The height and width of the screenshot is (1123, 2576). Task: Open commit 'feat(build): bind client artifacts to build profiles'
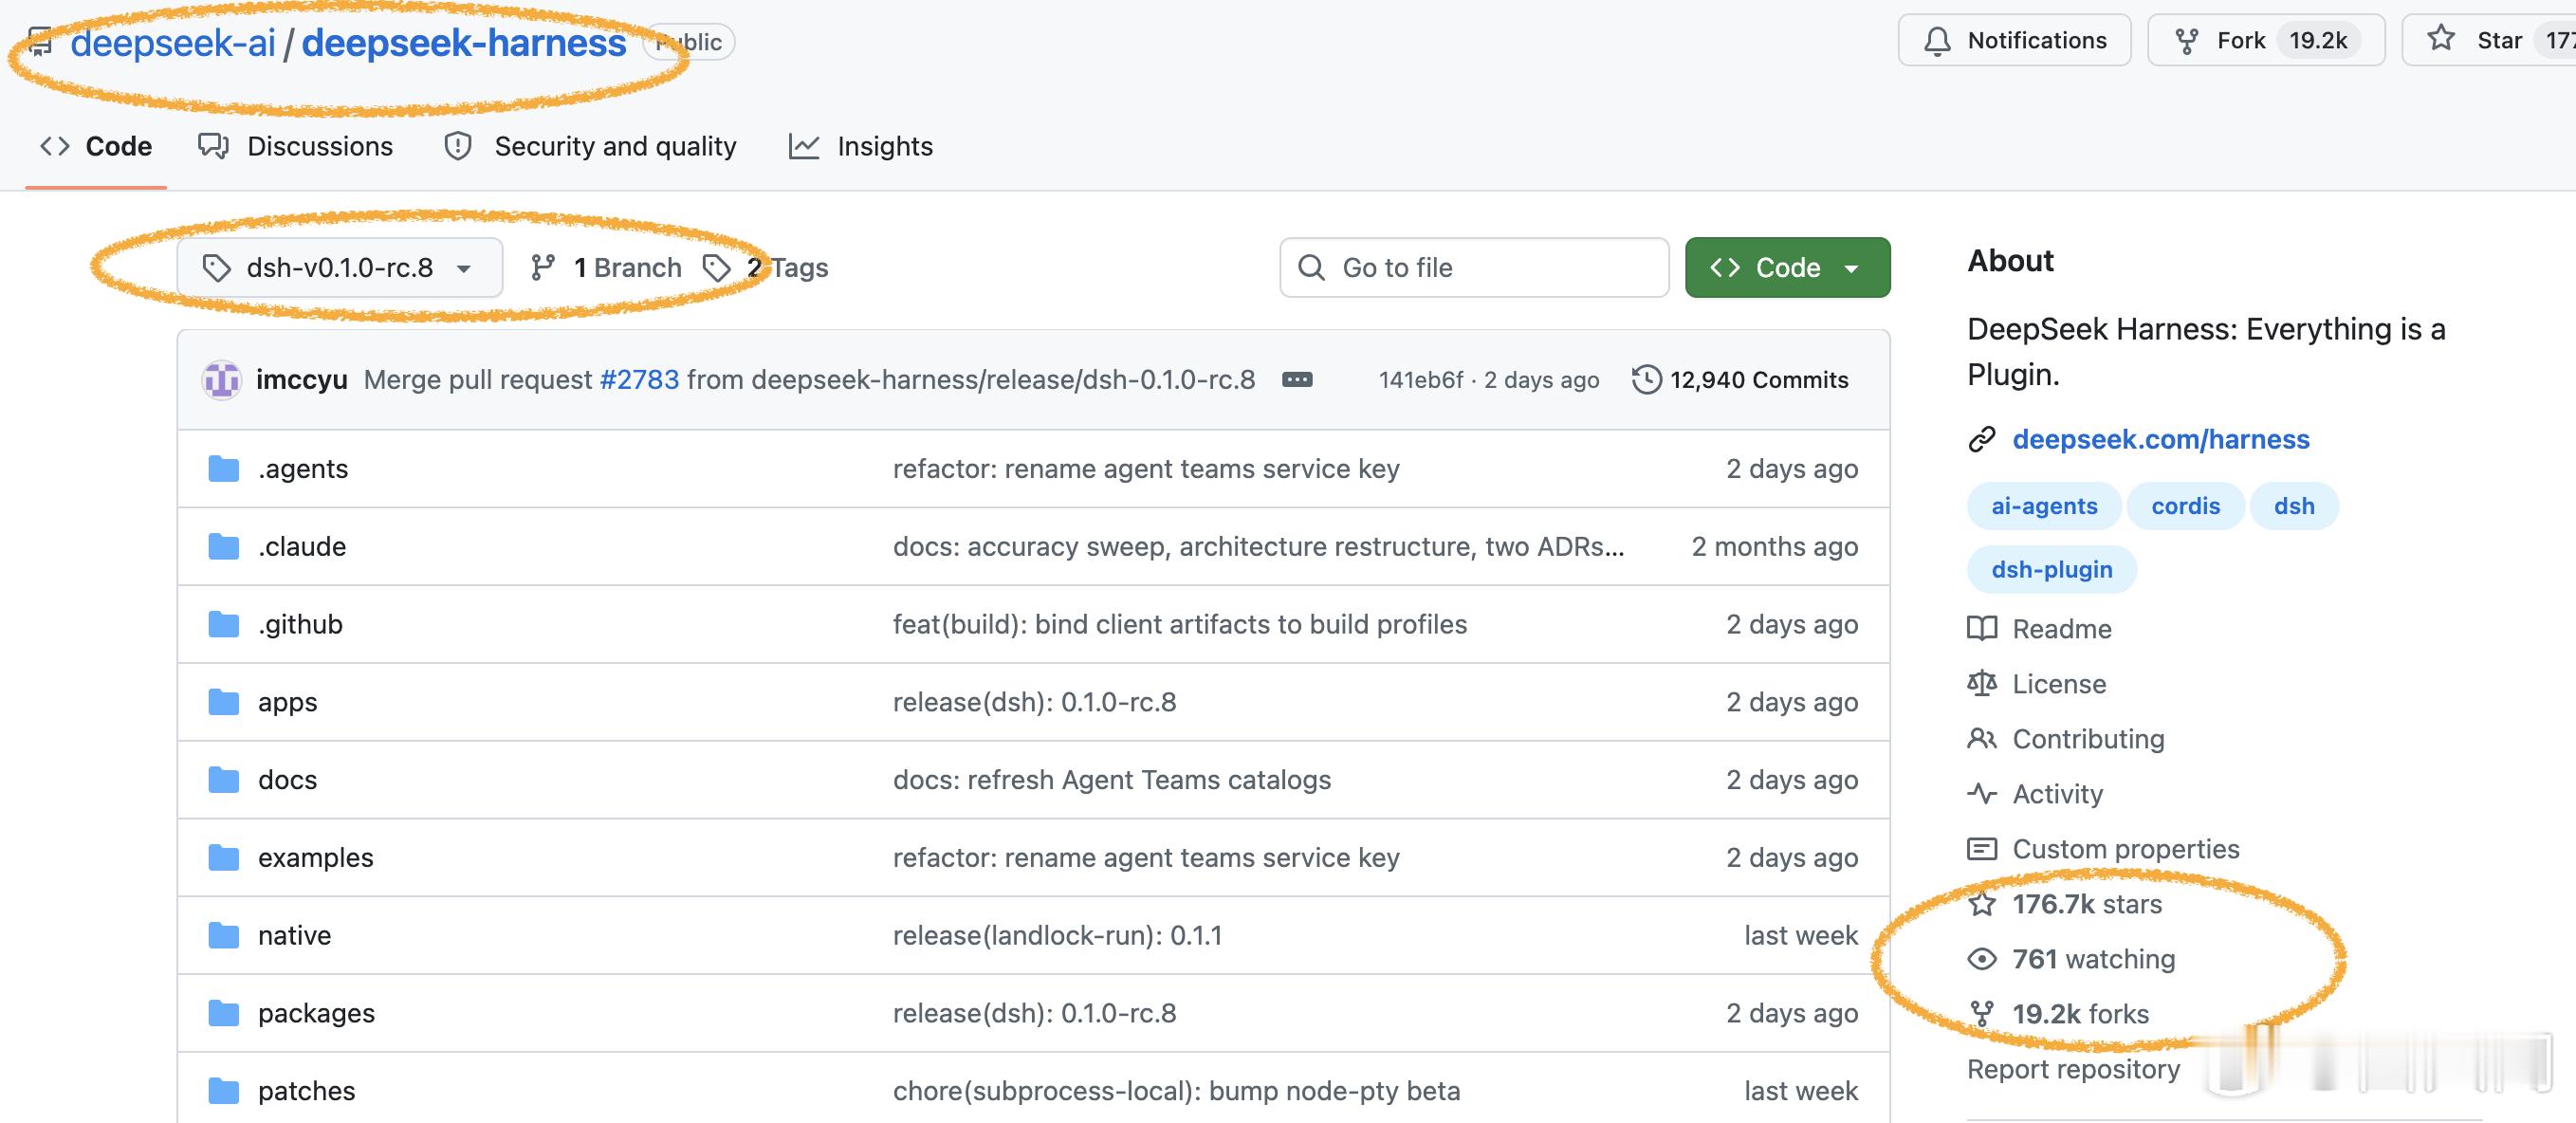[x=1180, y=625]
